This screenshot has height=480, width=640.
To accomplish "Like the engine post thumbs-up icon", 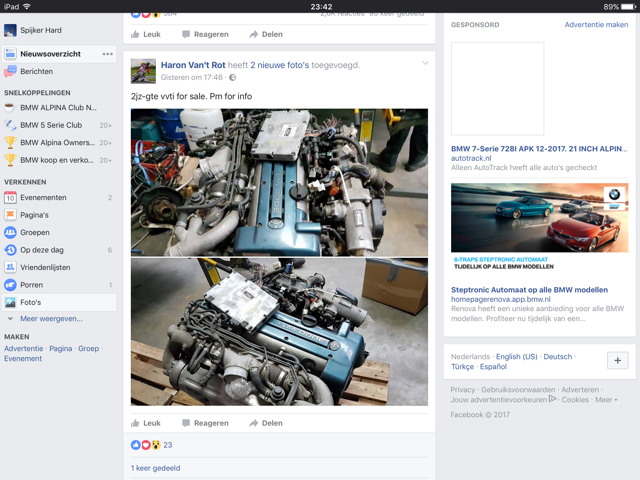I will (x=135, y=423).
